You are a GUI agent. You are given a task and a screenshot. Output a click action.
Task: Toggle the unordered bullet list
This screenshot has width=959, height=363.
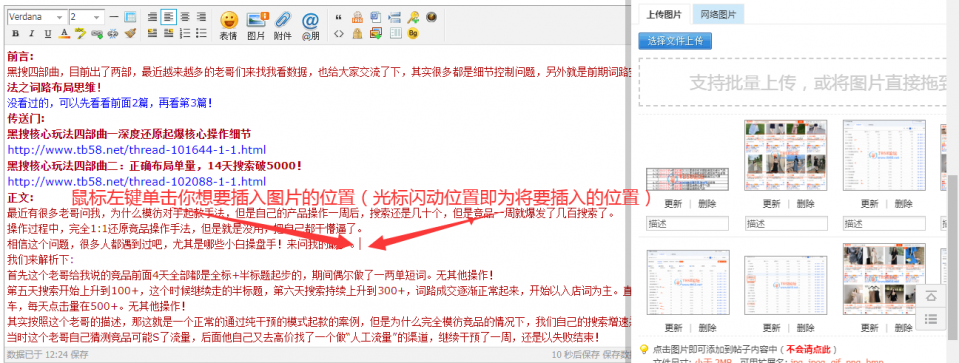[201, 33]
